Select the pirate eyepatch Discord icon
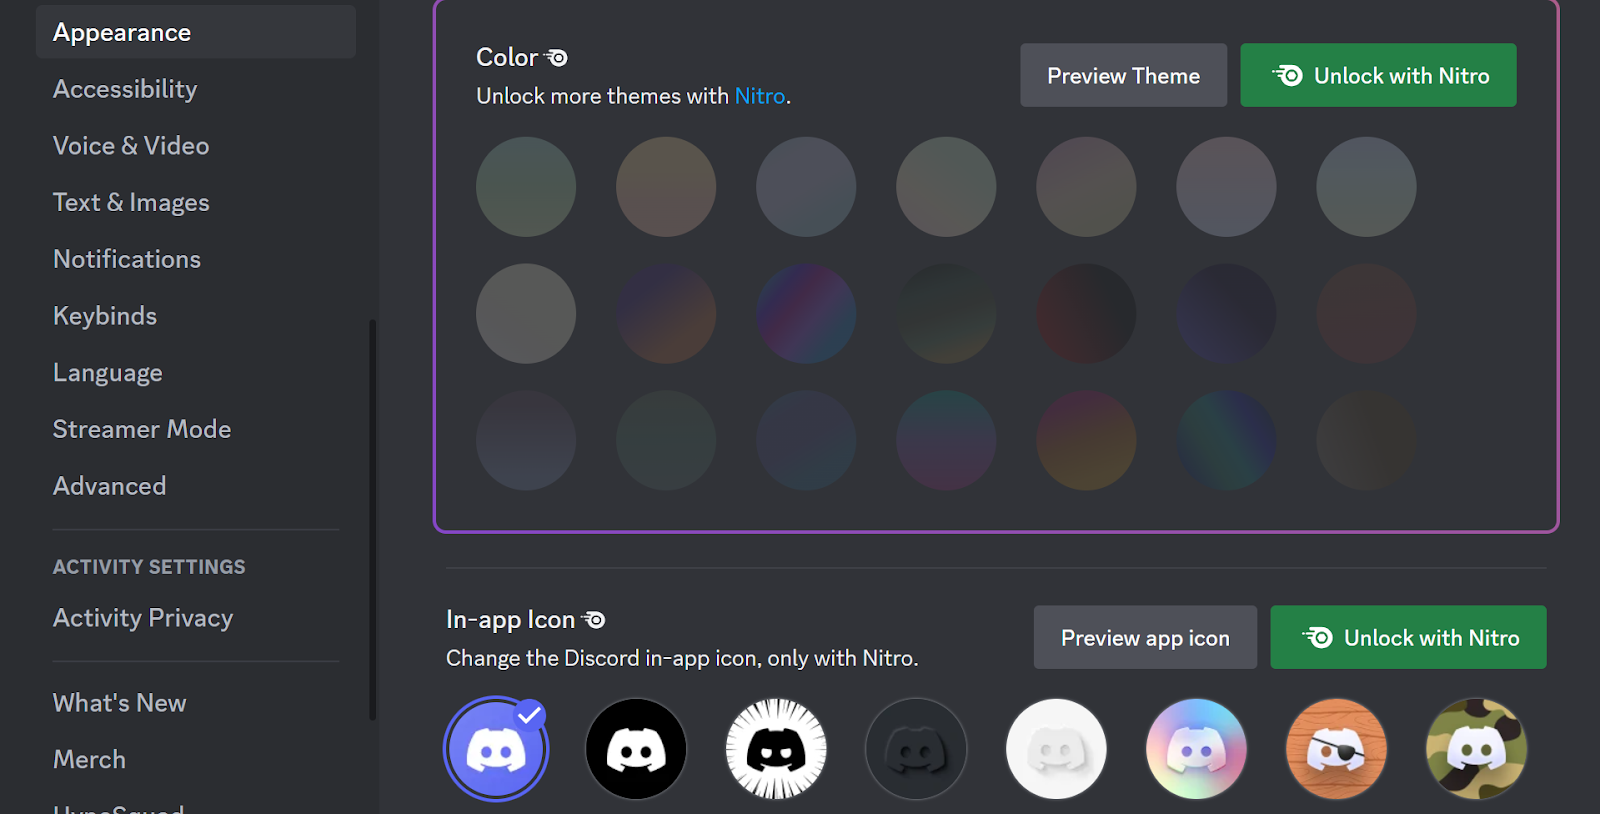This screenshot has width=1600, height=814. pos(1336,749)
